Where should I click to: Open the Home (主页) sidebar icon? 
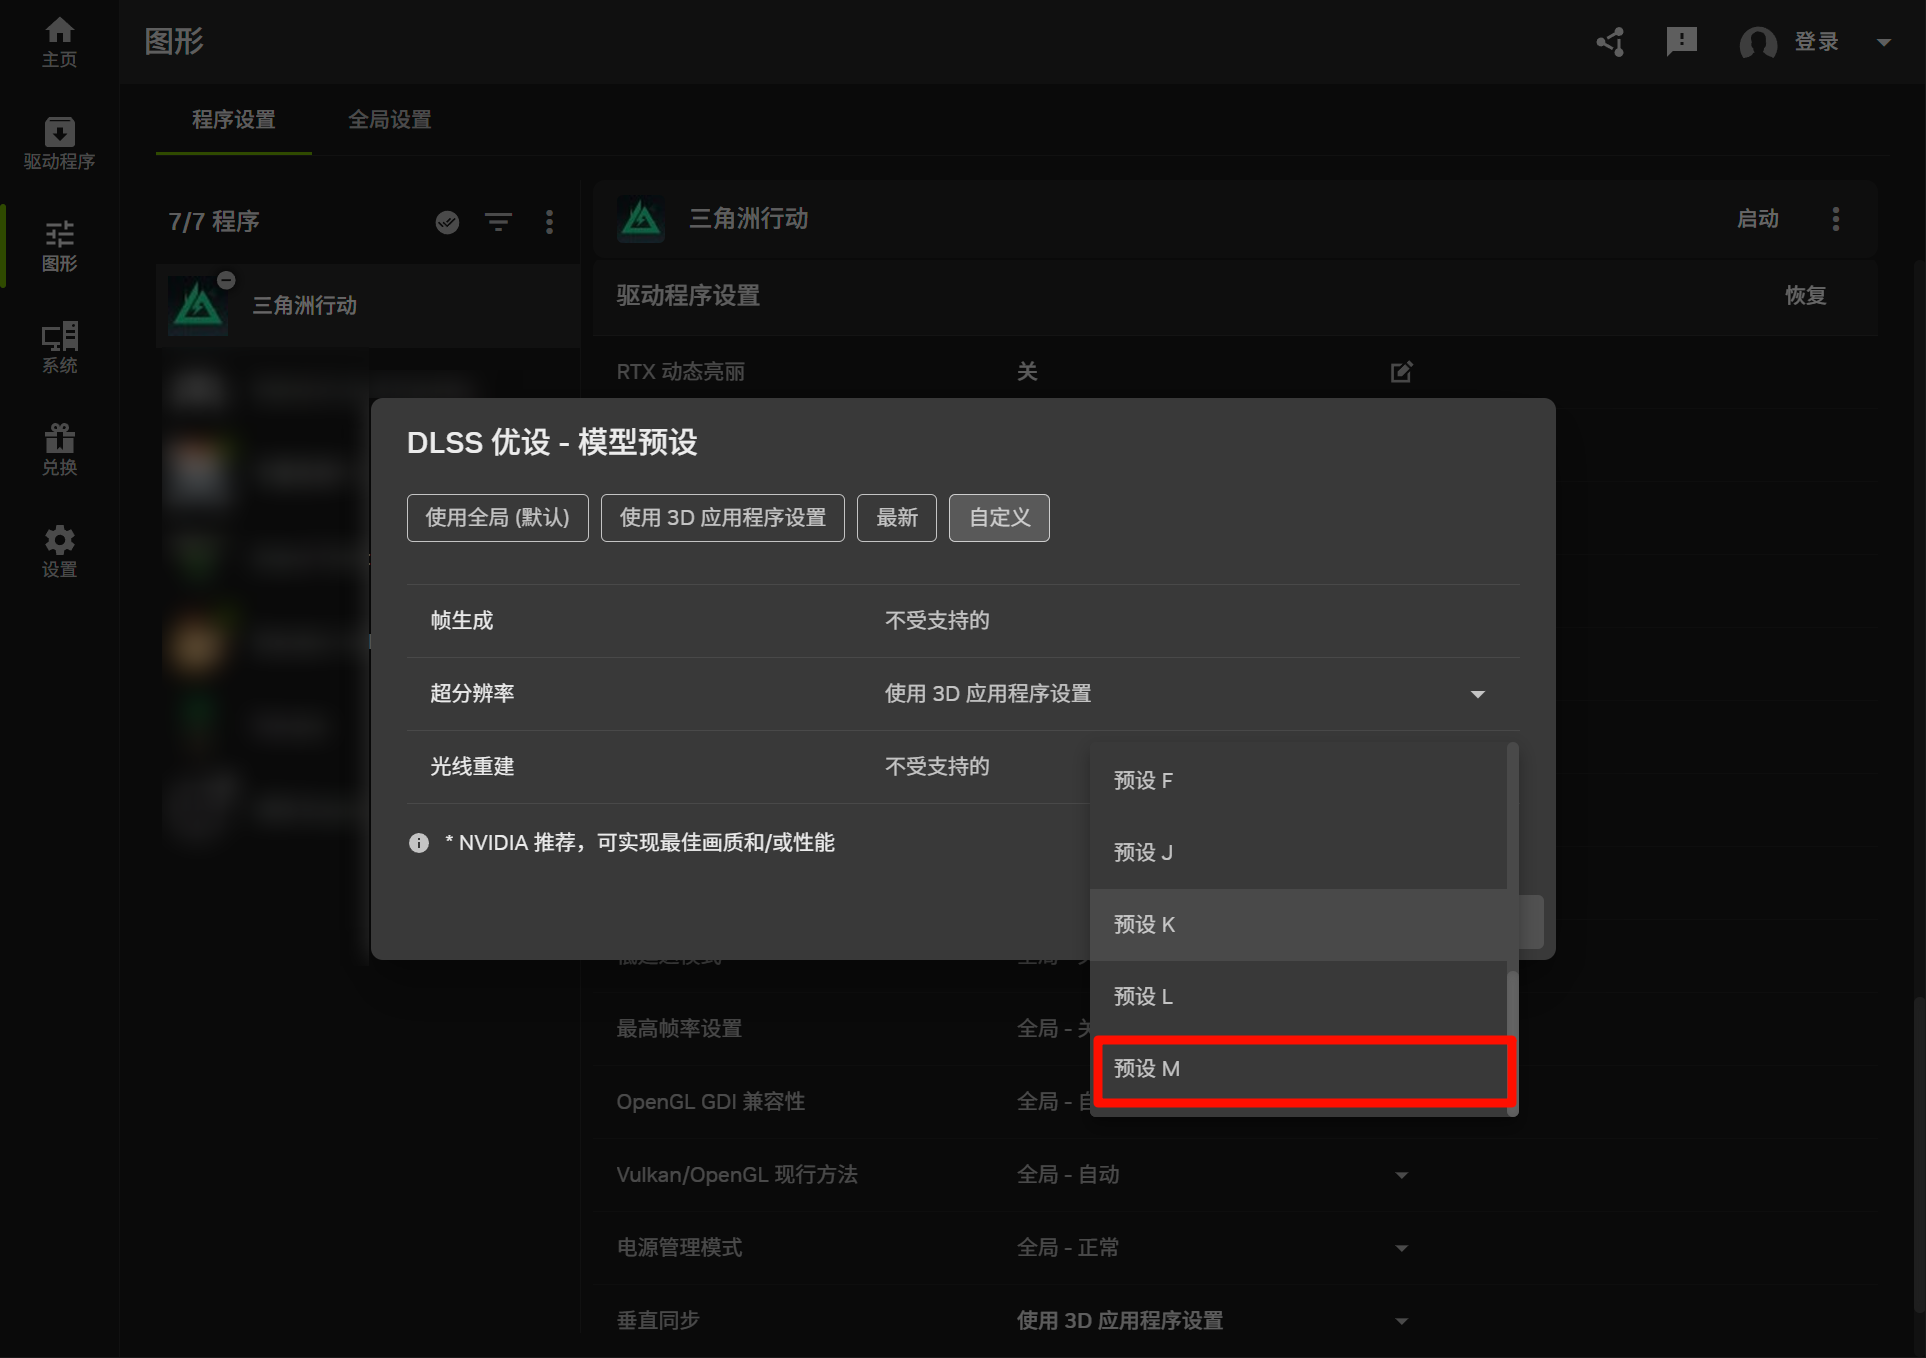click(x=59, y=42)
